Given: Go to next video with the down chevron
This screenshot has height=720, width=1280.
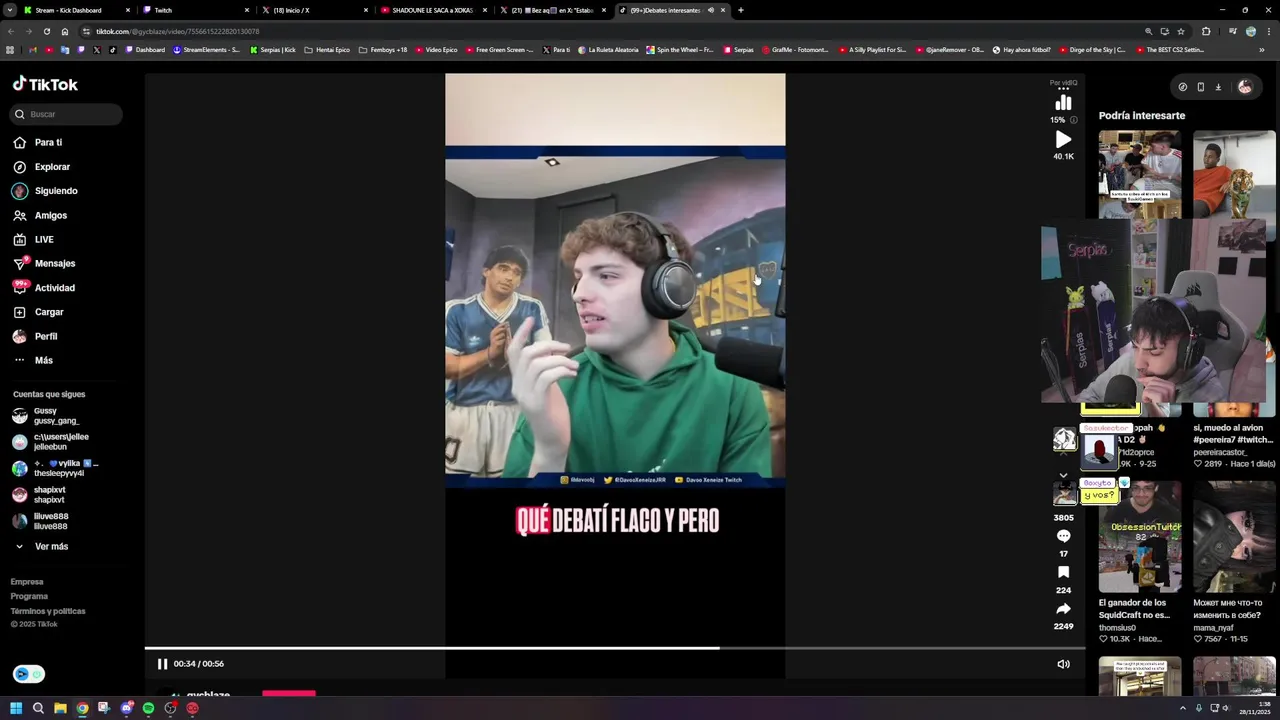Looking at the screenshot, I should pos(1063,476).
